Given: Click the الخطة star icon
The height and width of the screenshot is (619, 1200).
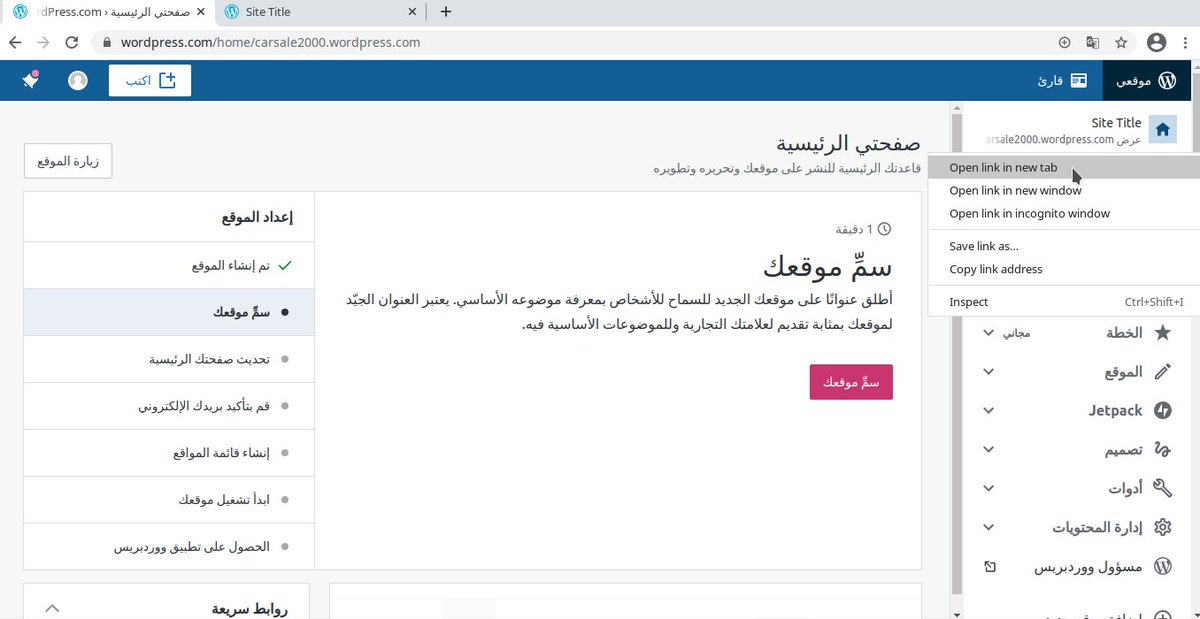Looking at the screenshot, I should point(1162,333).
